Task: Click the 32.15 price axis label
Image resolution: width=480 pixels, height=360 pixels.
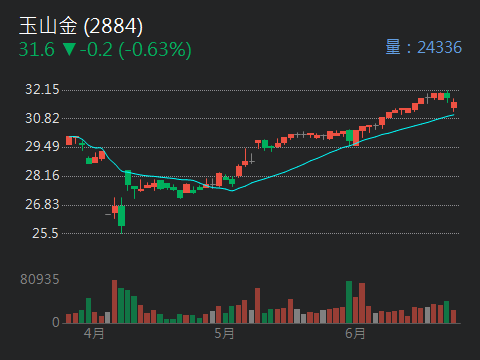Action: 42,89
